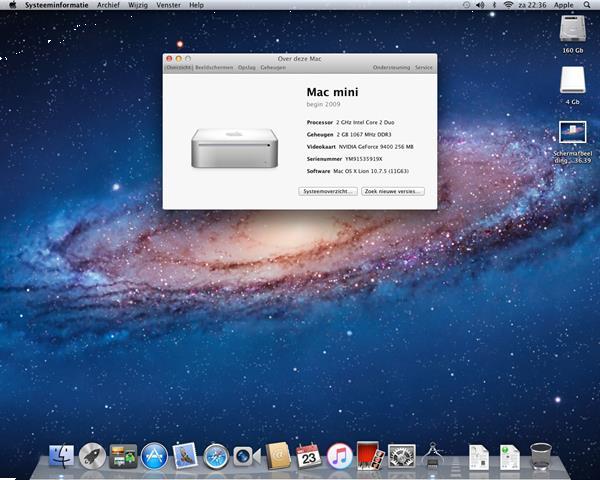Click video card text NVIDIA GeForce 9400
This screenshot has width=600, height=480.
376,147
